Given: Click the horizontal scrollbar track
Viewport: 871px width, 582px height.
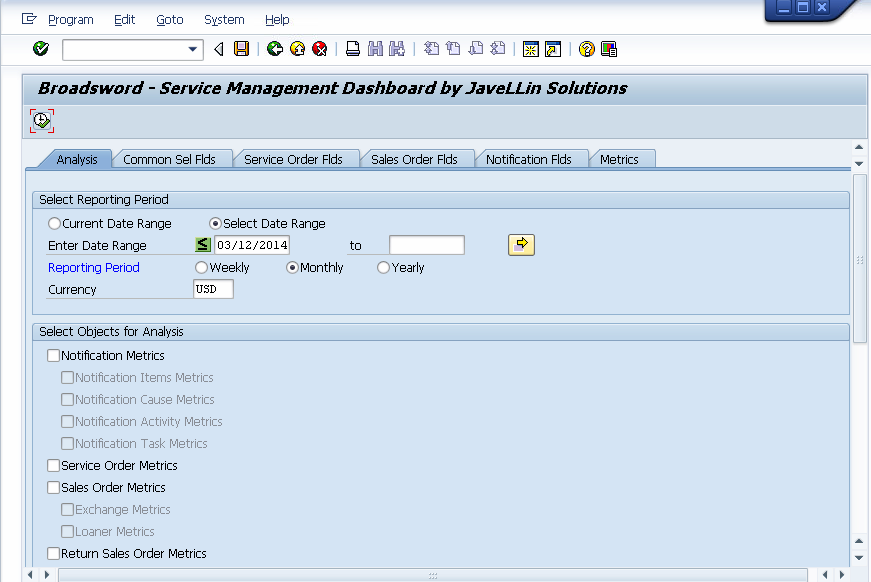Looking at the screenshot, I should point(433,575).
